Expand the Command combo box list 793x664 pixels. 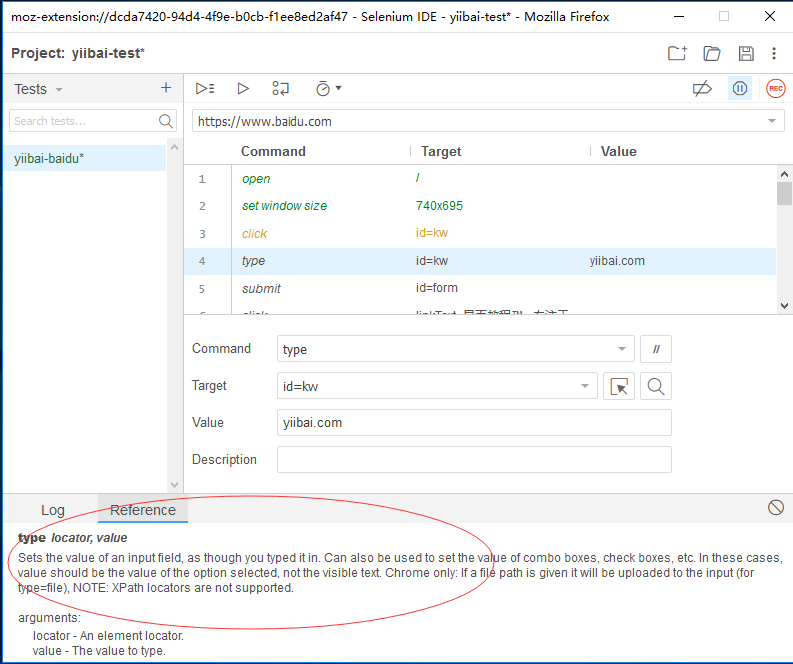tap(621, 349)
